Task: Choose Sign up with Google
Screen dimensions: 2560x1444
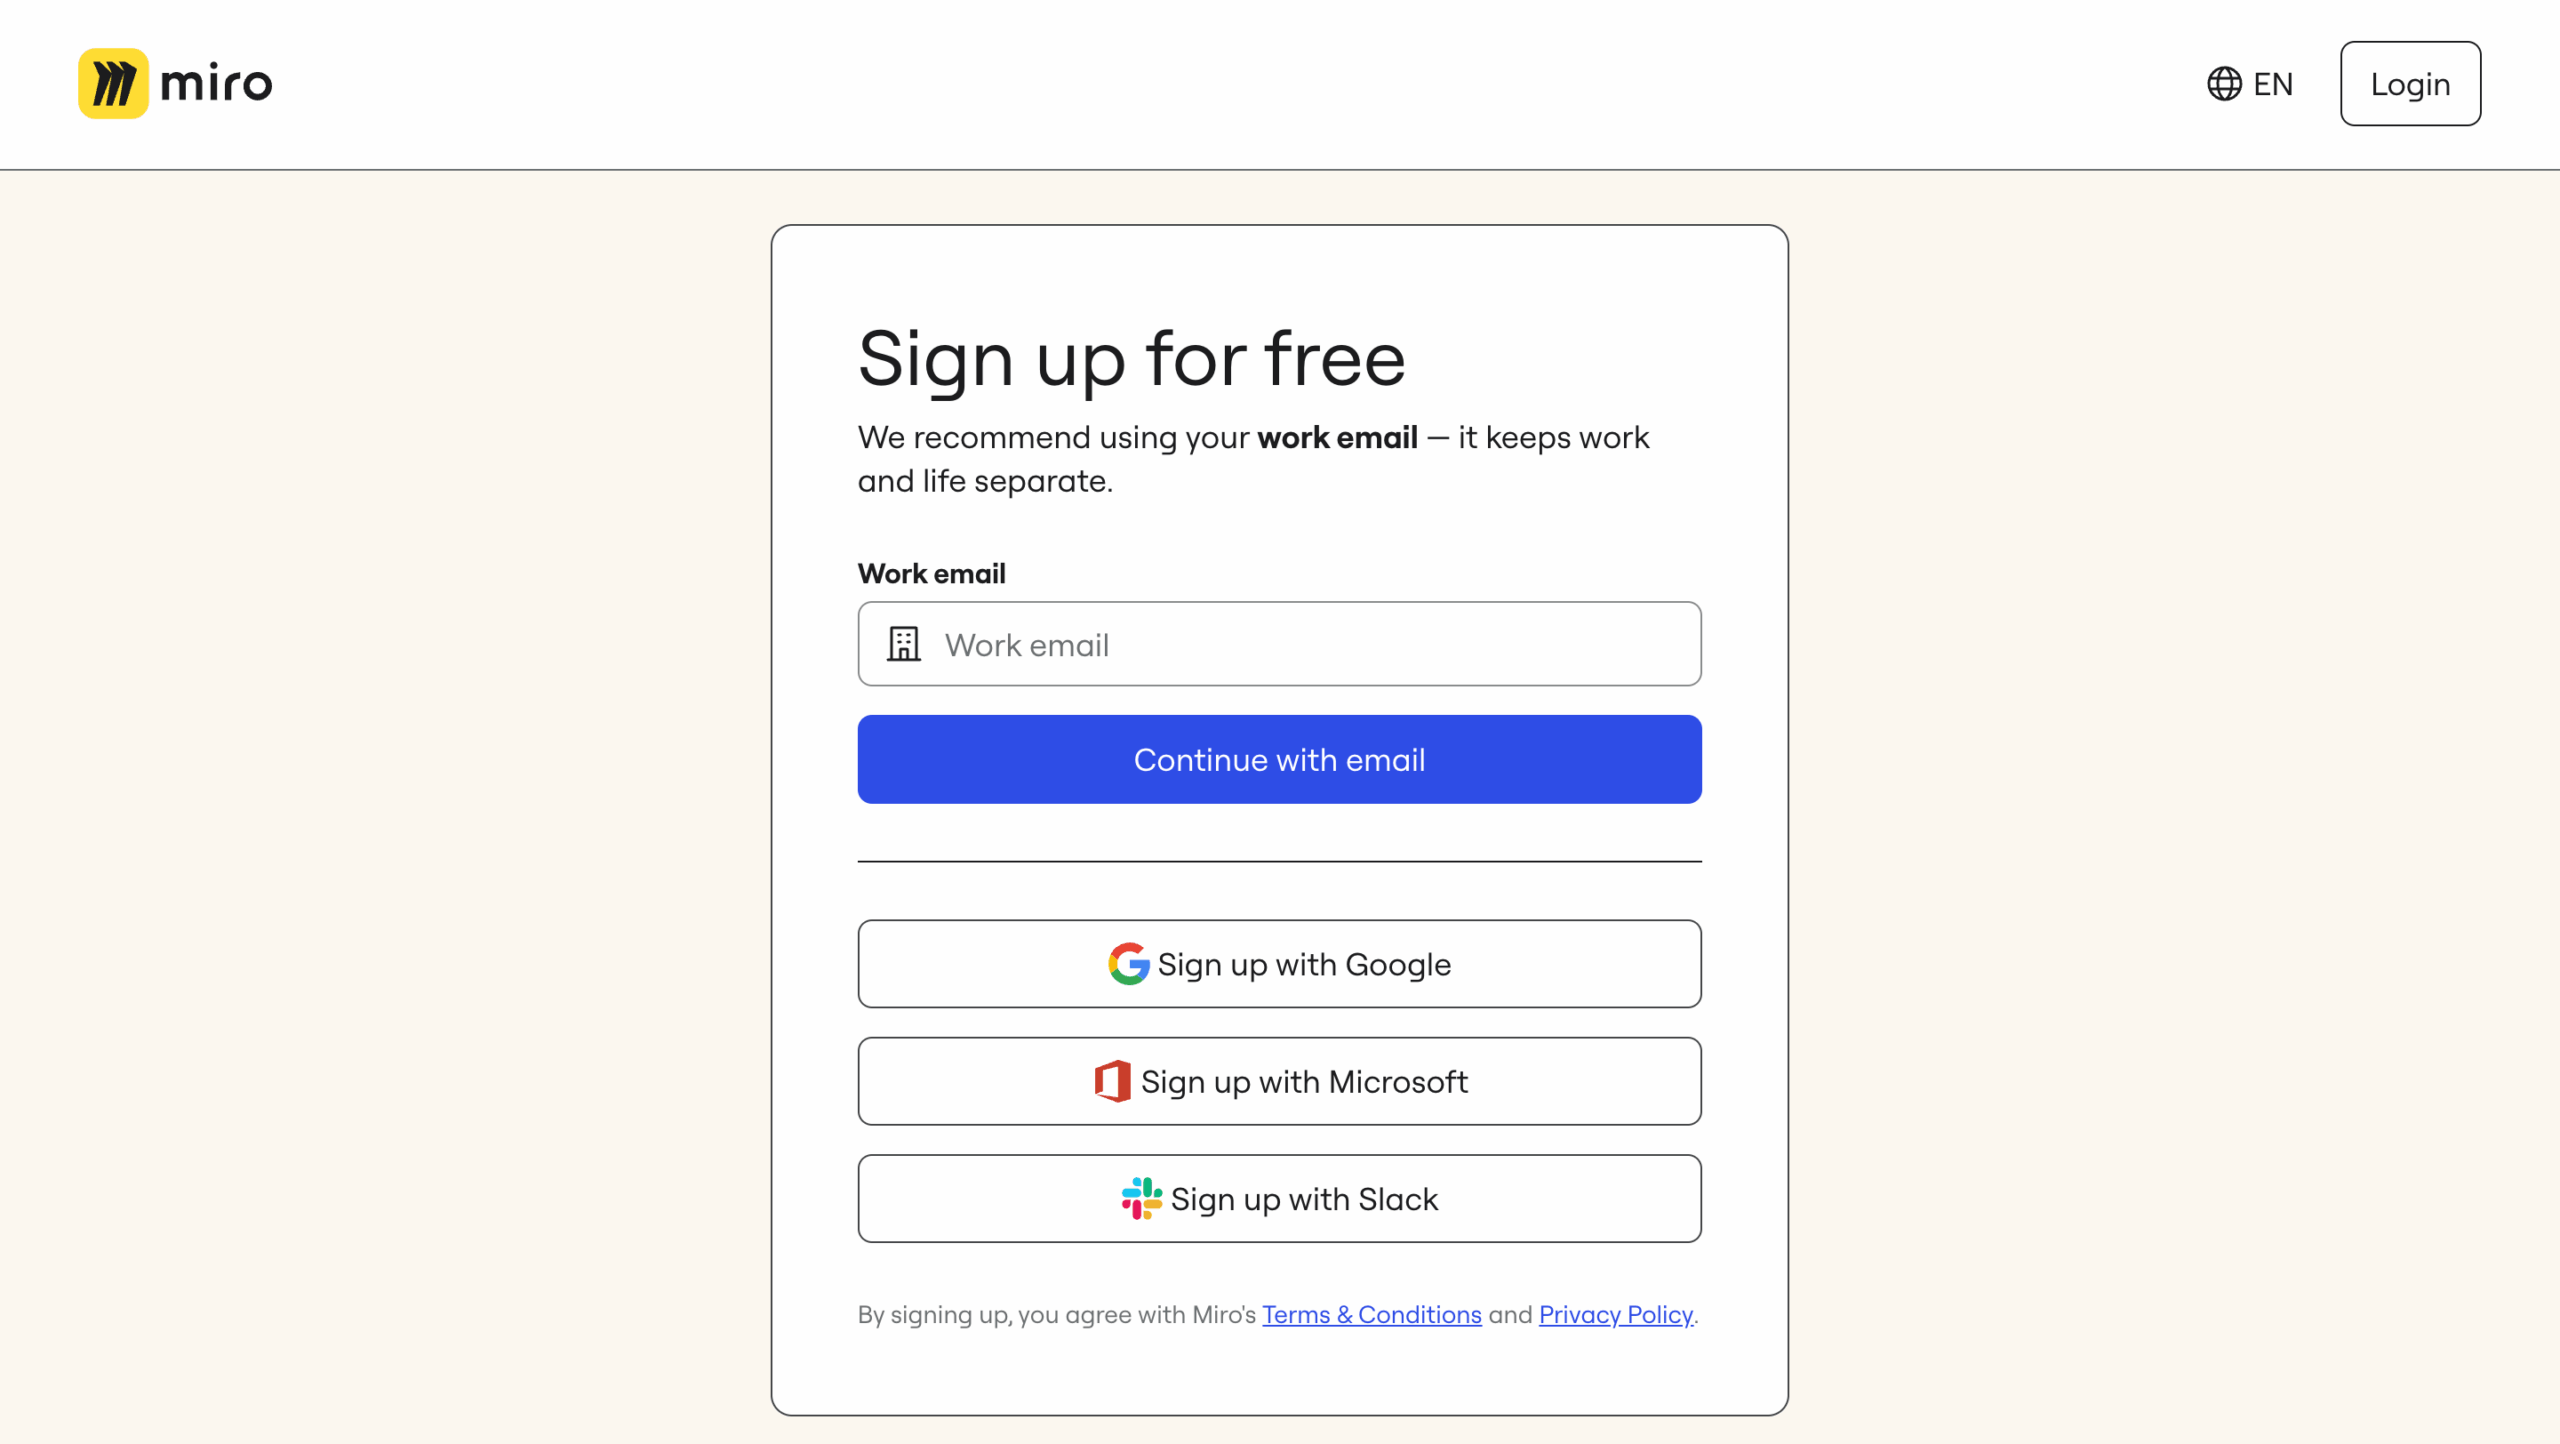Action: tap(1279, 963)
